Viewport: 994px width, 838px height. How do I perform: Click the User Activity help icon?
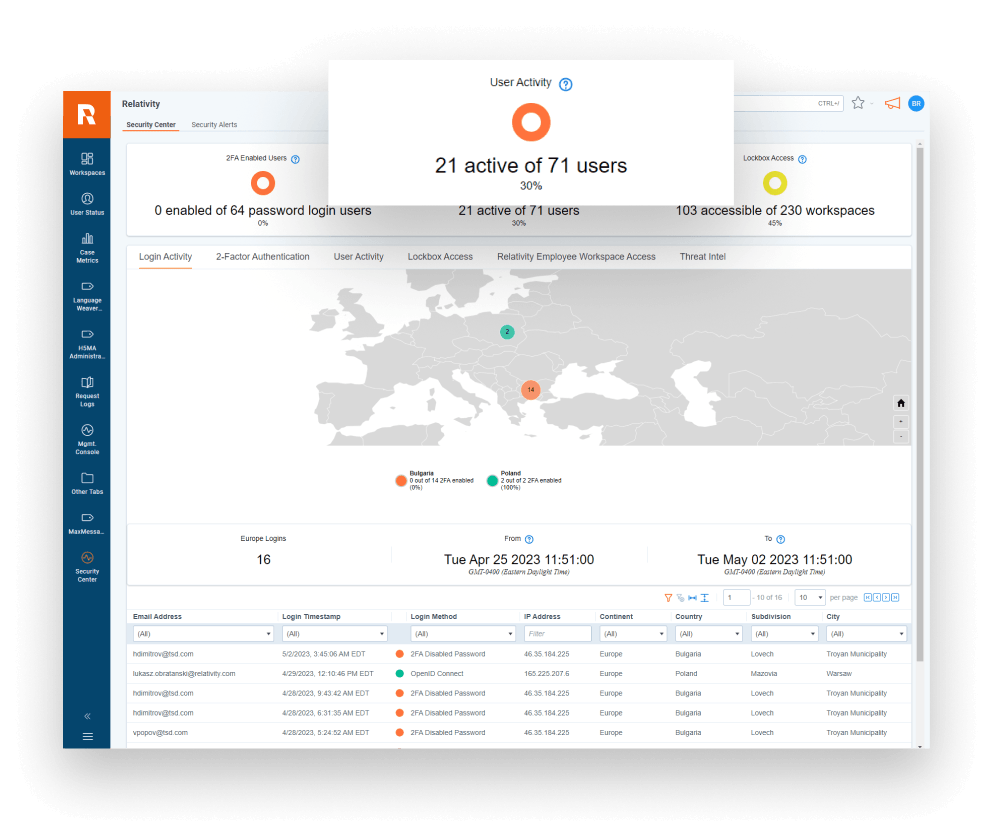click(x=565, y=84)
